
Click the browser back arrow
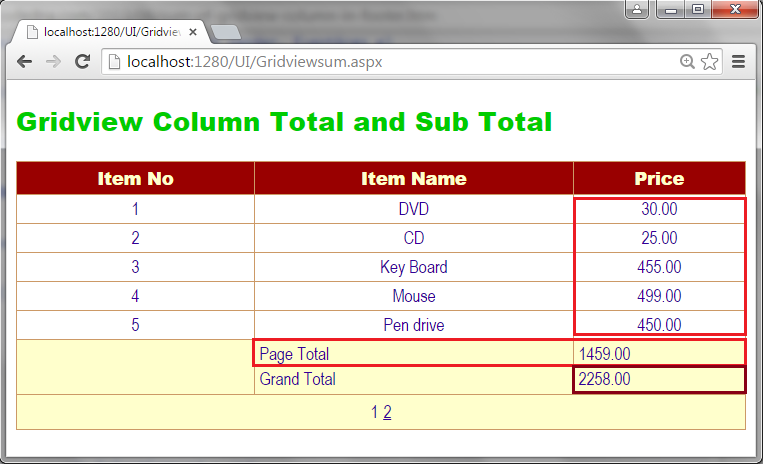tap(24, 61)
